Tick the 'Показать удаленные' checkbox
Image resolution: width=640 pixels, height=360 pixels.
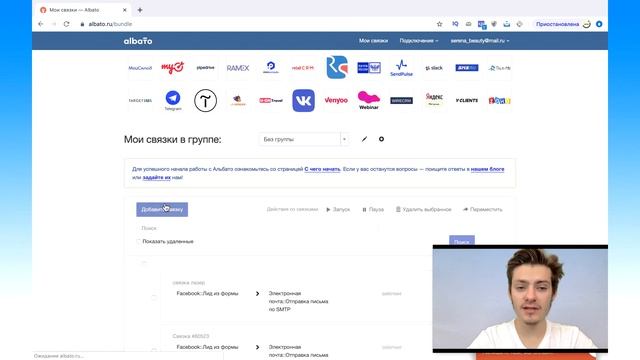click(x=138, y=241)
